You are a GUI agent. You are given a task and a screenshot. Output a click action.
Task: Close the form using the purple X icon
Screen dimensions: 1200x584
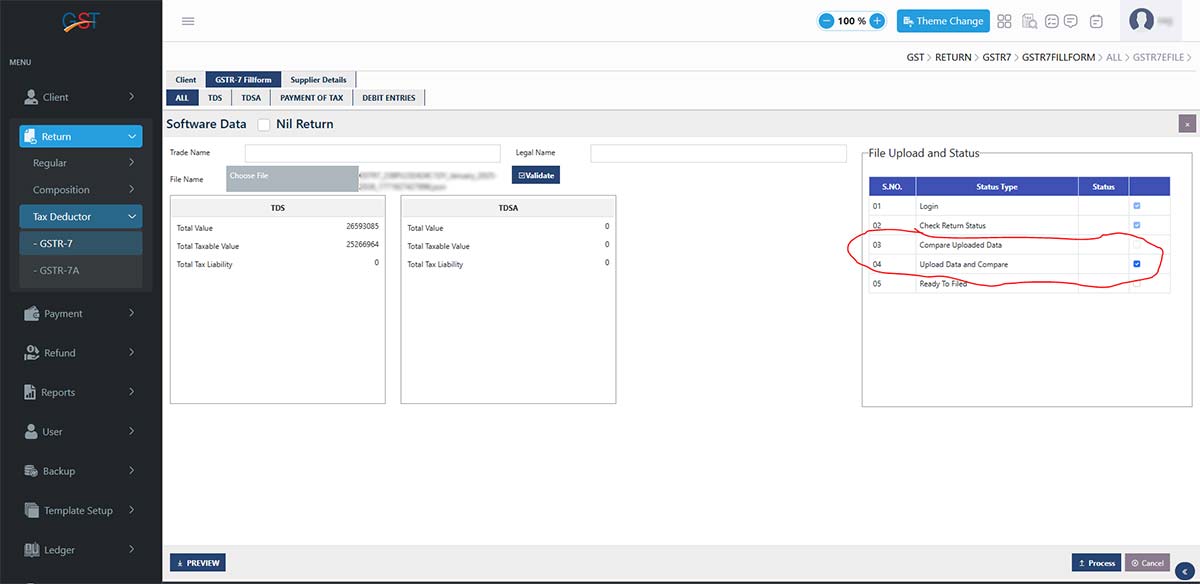1186,124
